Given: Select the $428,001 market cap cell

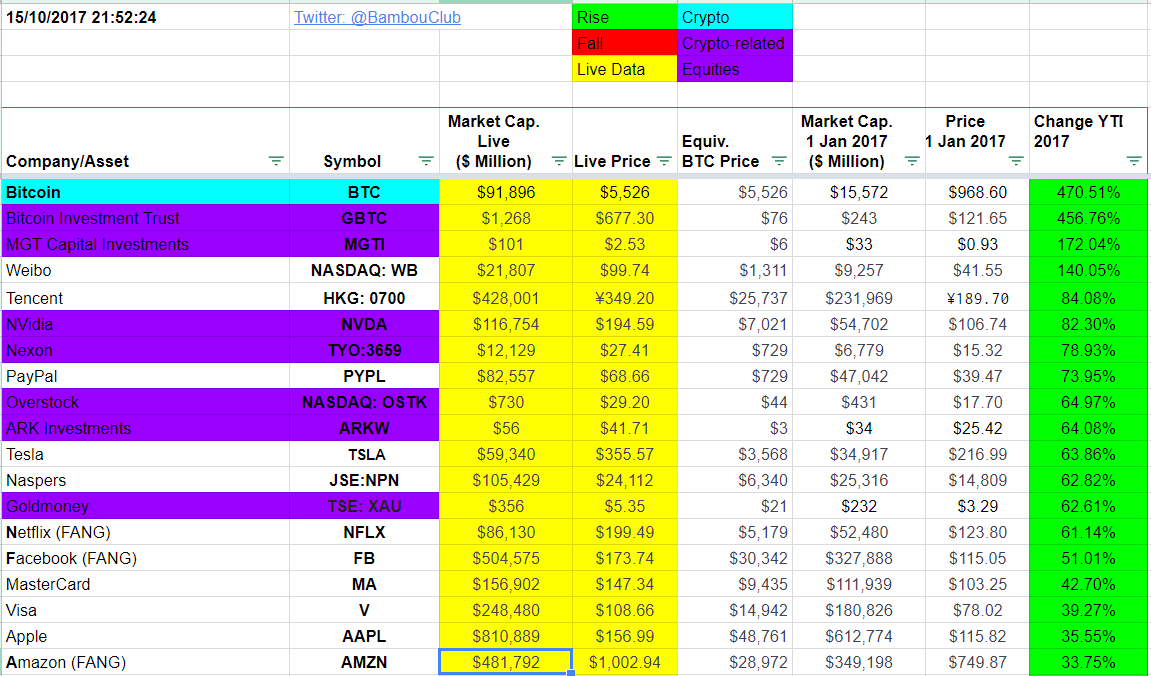Looking at the screenshot, I should (x=506, y=298).
